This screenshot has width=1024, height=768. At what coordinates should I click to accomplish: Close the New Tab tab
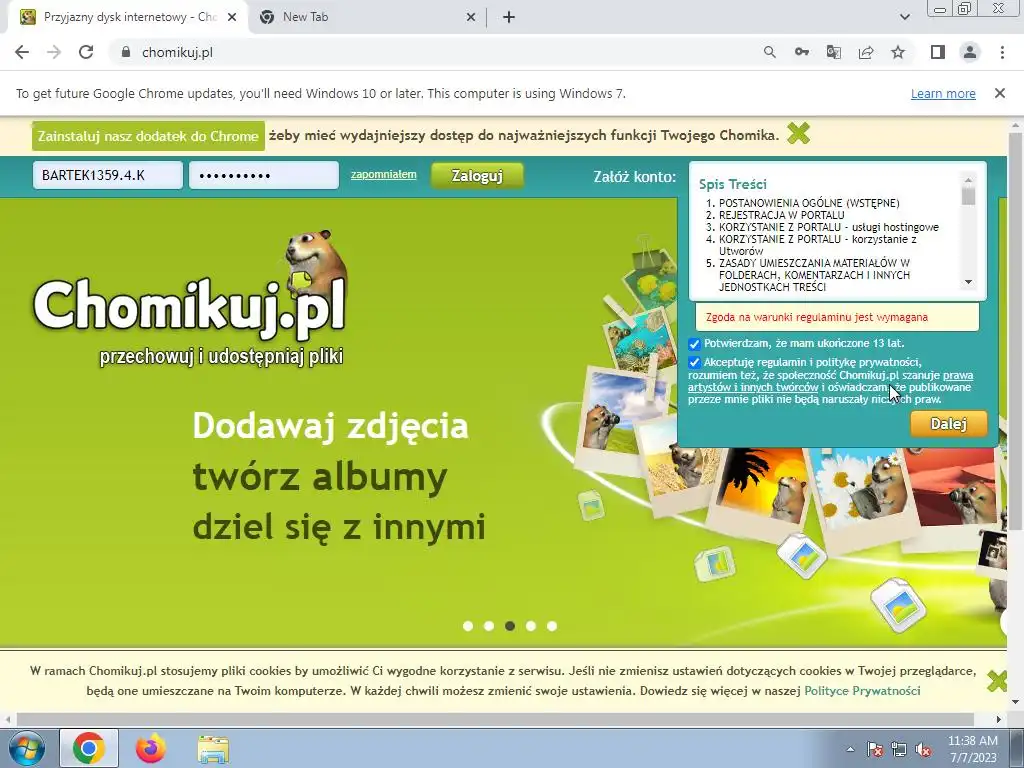click(471, 18)
